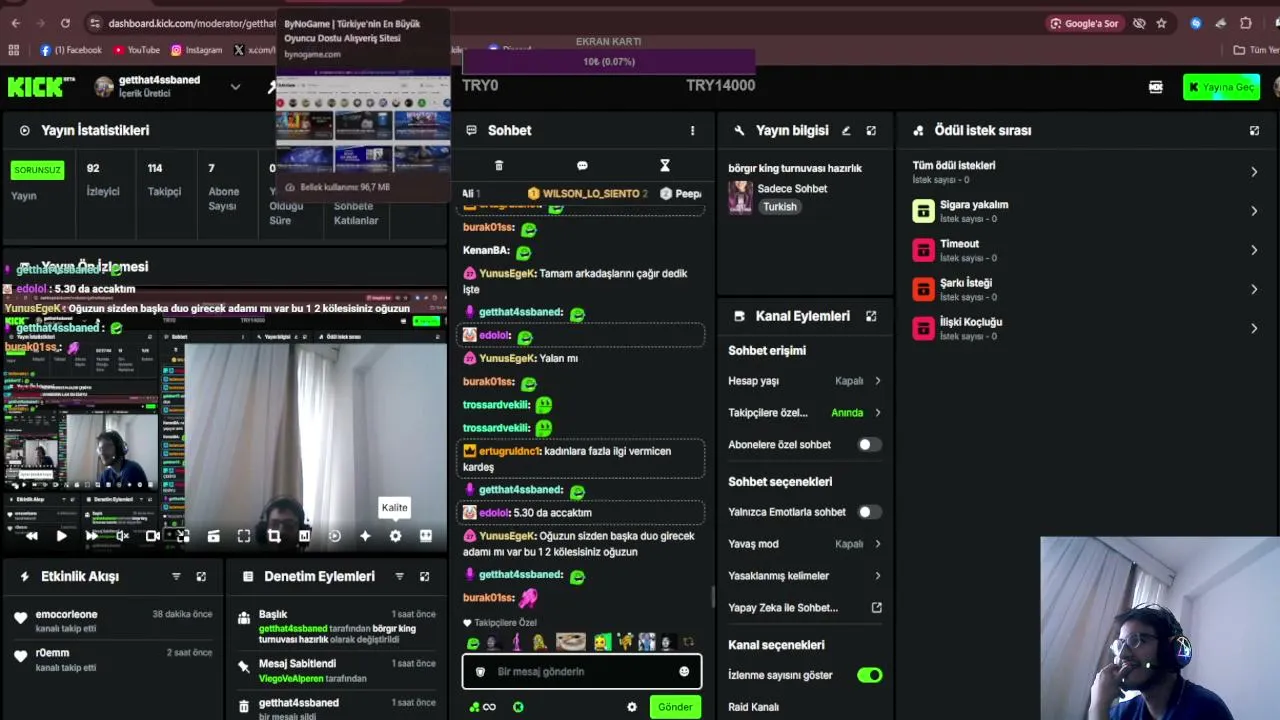Open Takipçilere özel setting
Image resolution: width=1280 pixels, height=720 pixels.
coord(805,413)
